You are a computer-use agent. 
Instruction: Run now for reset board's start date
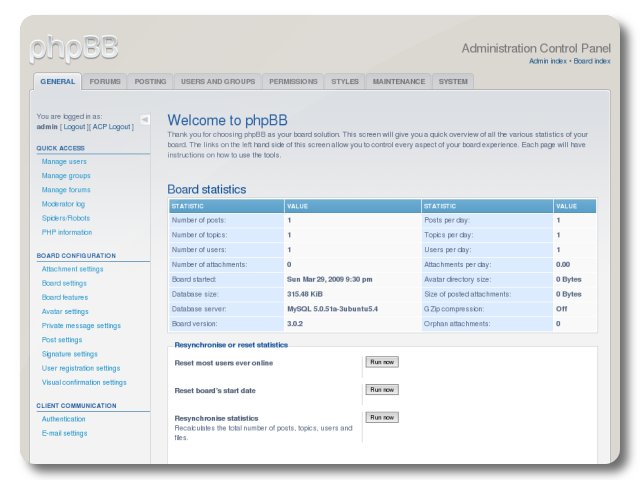coord(381,389)
